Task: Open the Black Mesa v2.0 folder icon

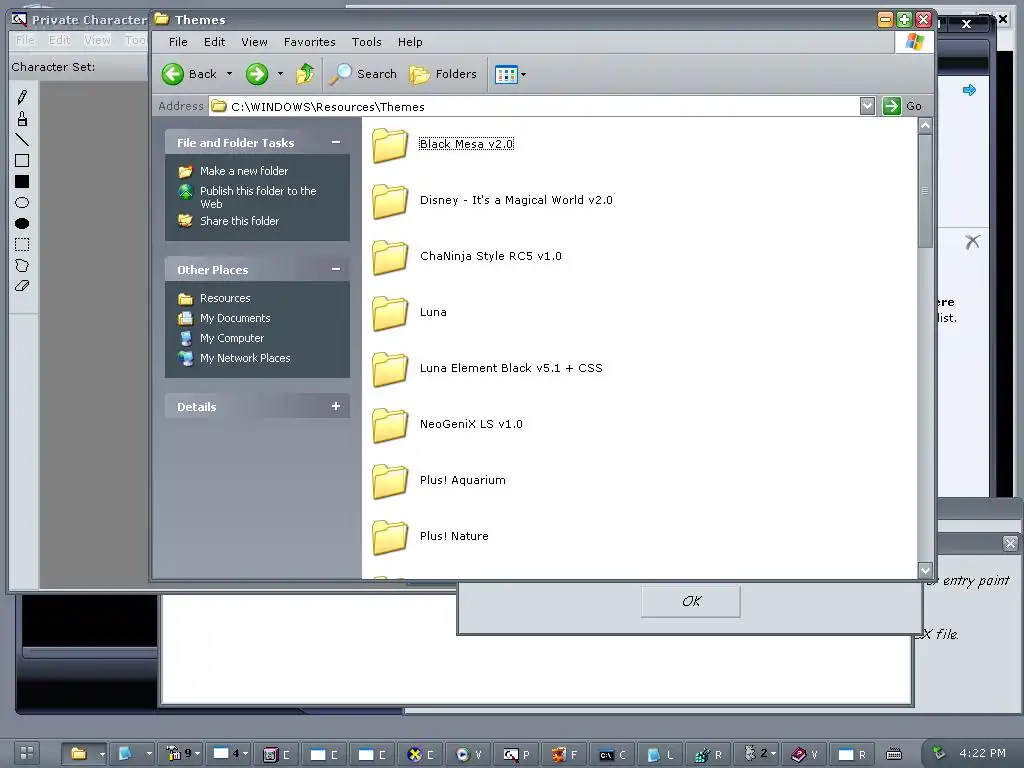Action: [390, 145]
